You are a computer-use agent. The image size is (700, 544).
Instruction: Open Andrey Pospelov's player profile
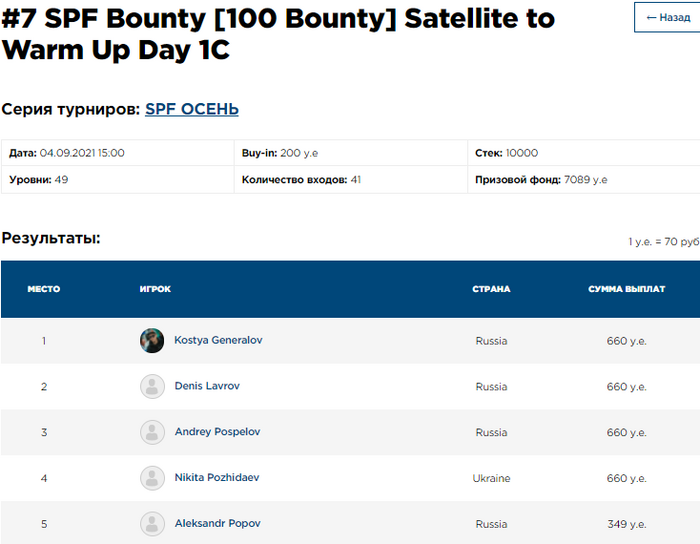click(217, 432)
